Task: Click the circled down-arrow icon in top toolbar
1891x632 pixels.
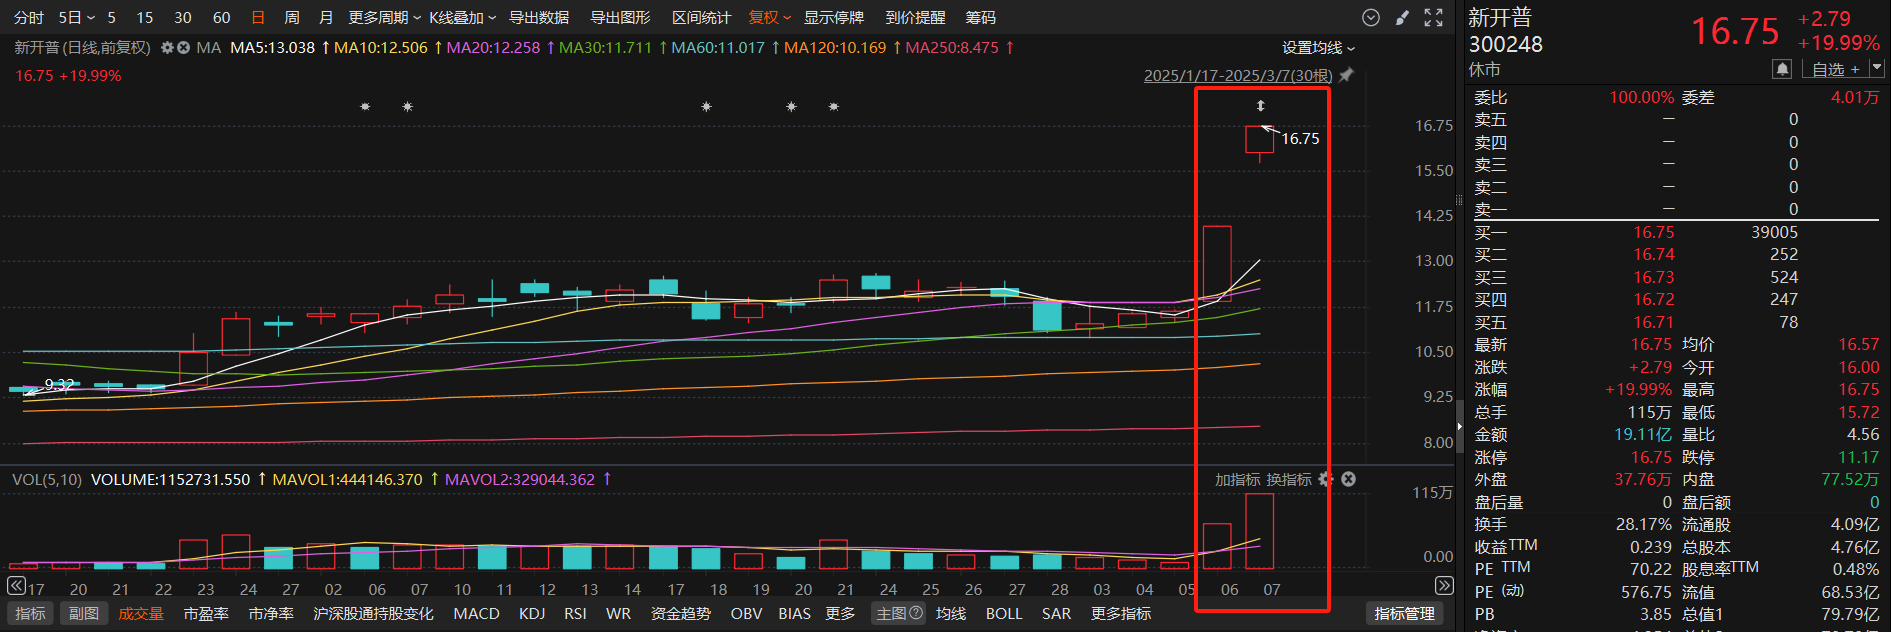Action: coord(1371,18)
